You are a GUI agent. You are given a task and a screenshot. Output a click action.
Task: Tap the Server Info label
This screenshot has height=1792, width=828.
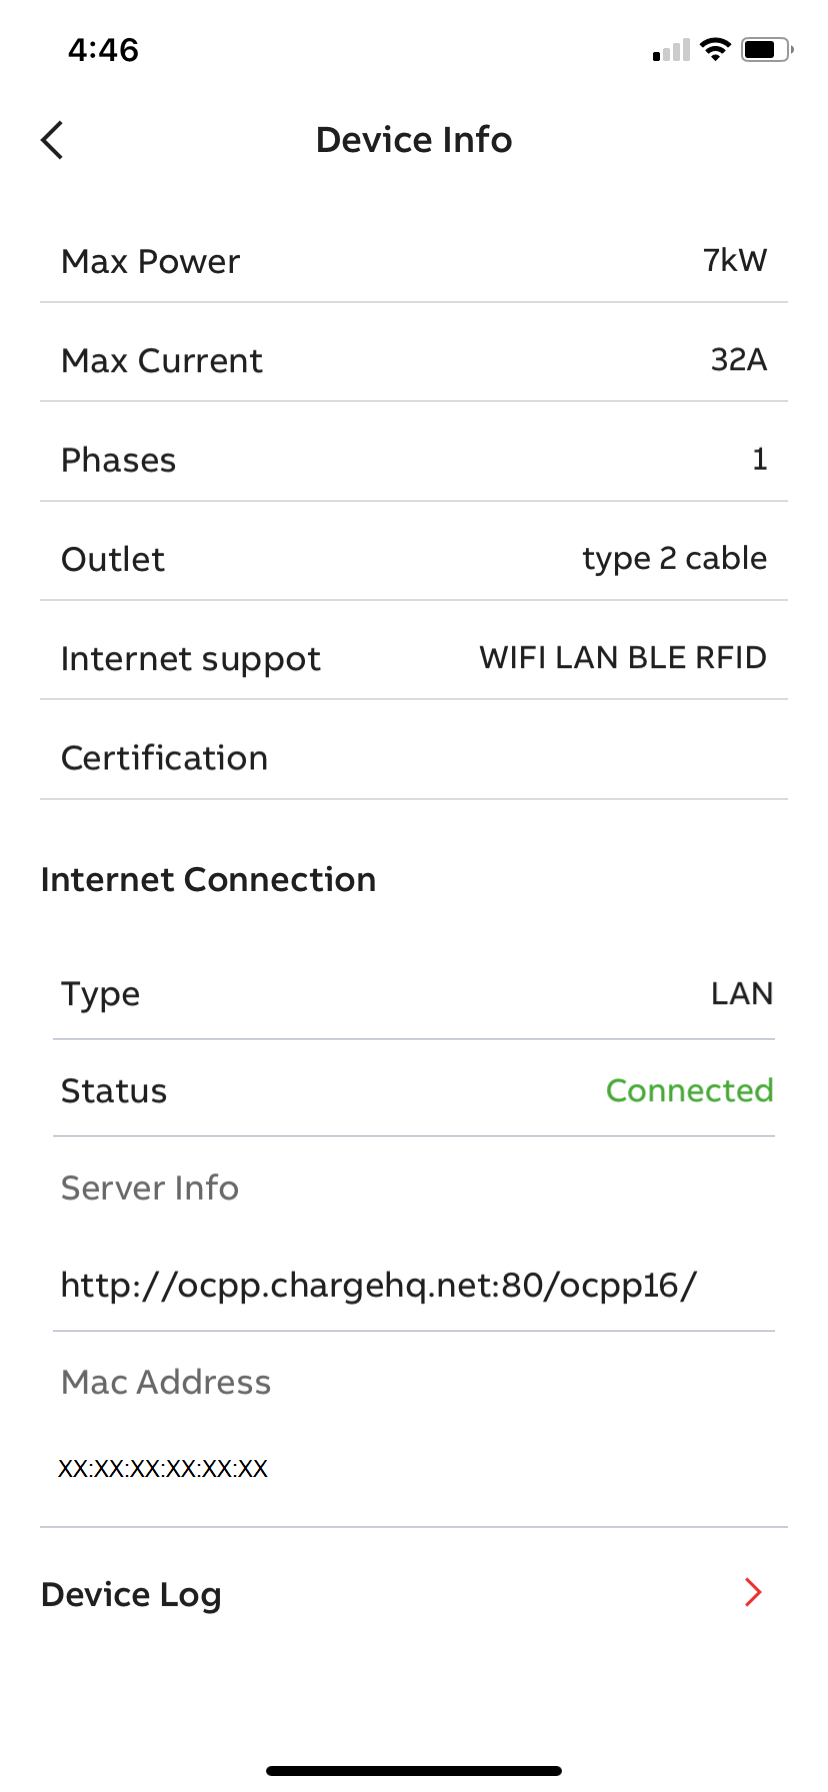coord(150,1188)
